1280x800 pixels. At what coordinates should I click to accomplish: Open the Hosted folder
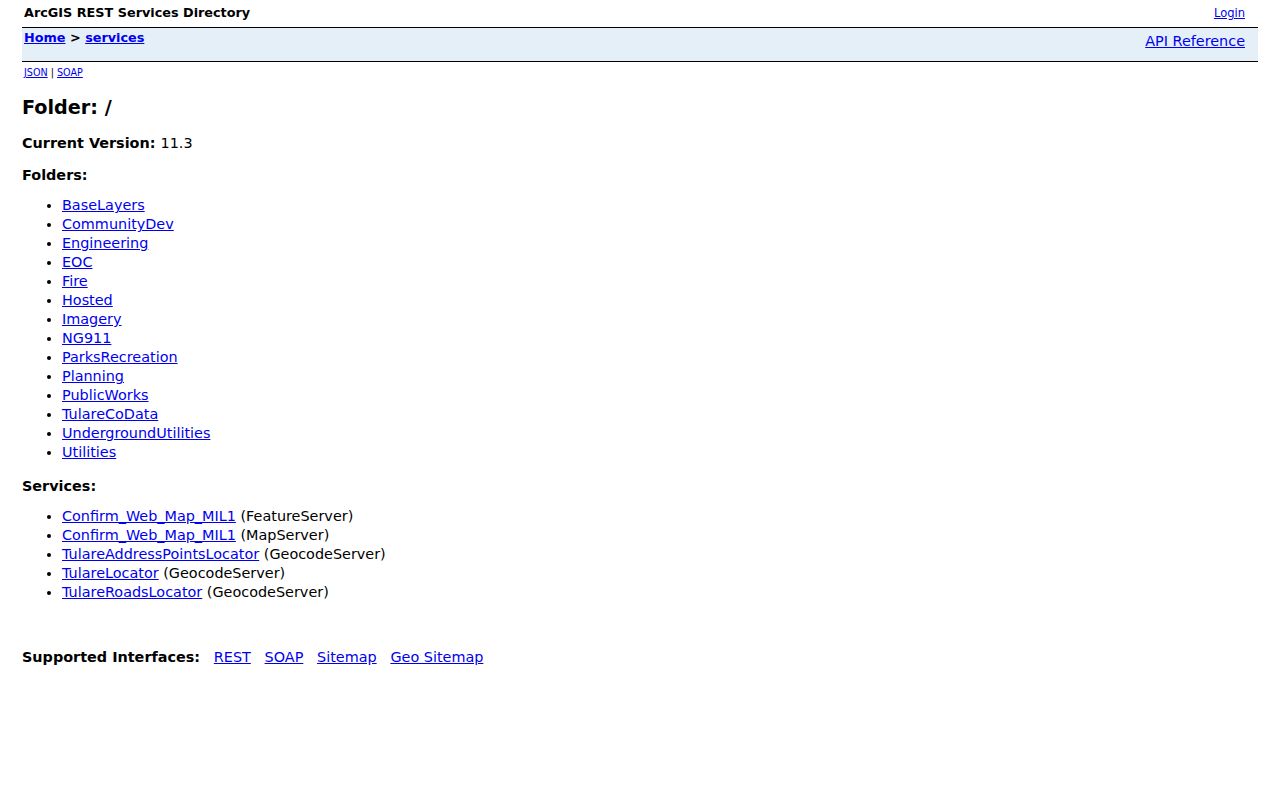point(87,300)
